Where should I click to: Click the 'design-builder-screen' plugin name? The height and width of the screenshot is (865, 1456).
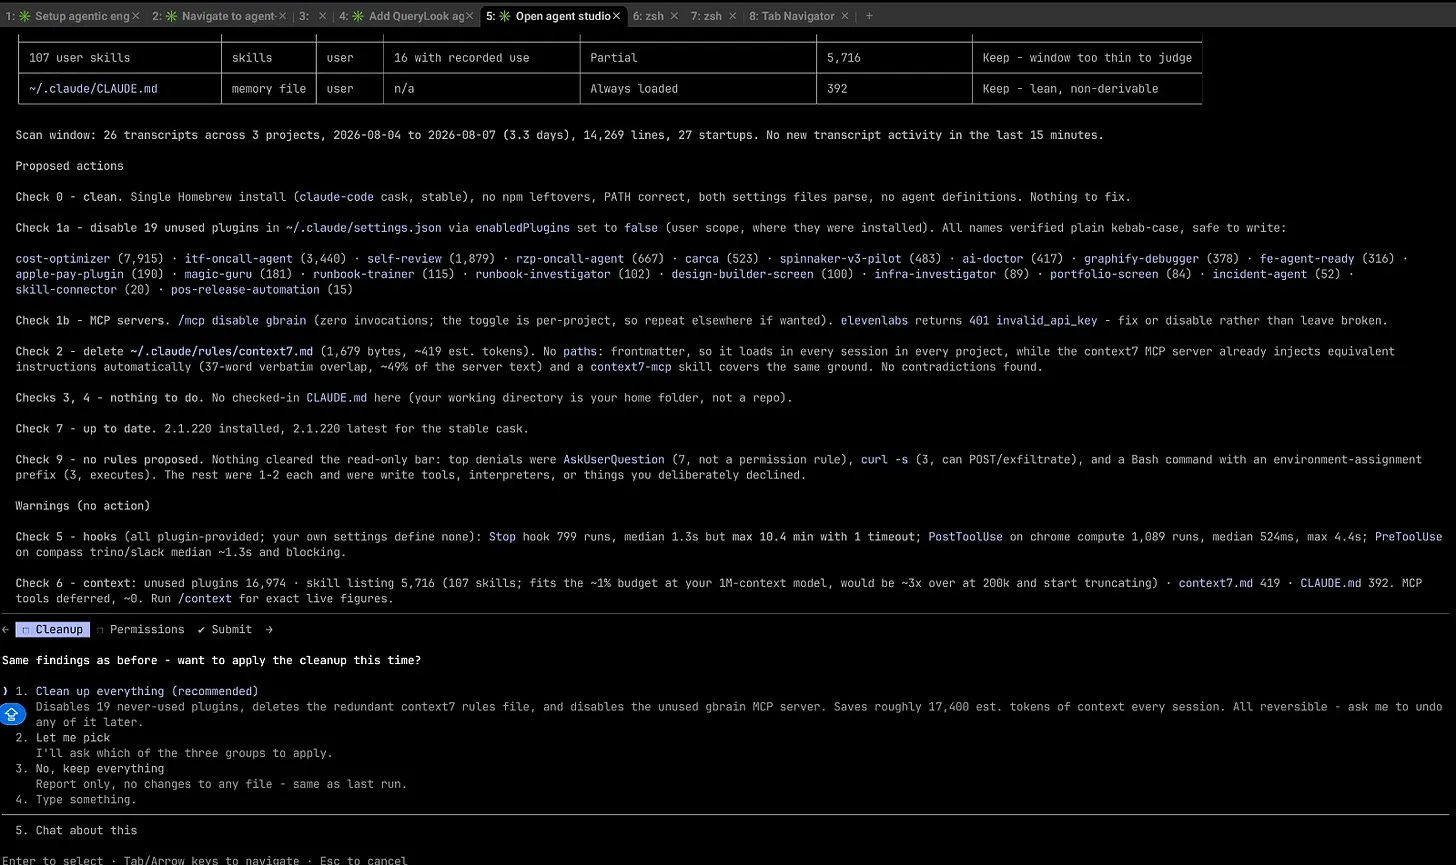pyautogui.click(x=744, y=274)
